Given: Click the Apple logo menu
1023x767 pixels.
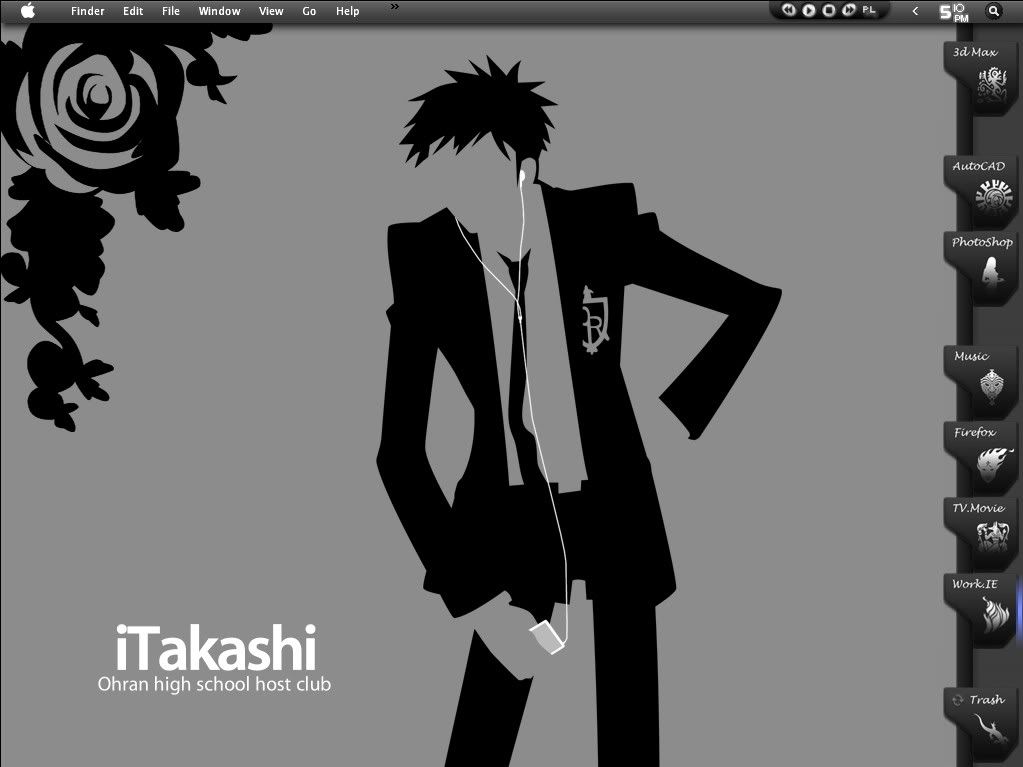Looking at the screenshot, I should pyautogui.click(x=27, y=11).
